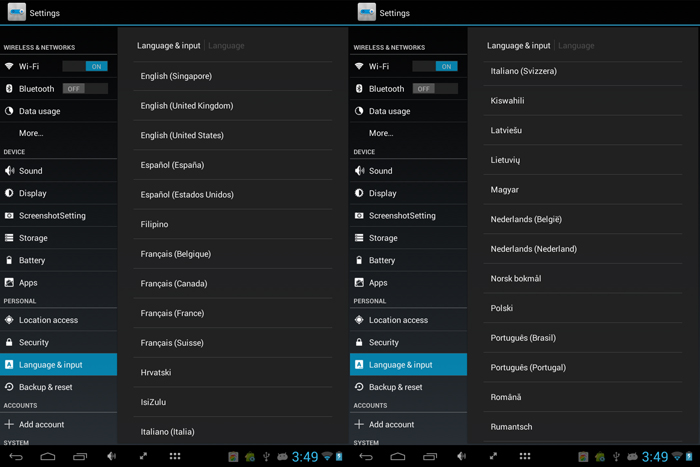Open Apps icon on right screen

tap(359, 283)
